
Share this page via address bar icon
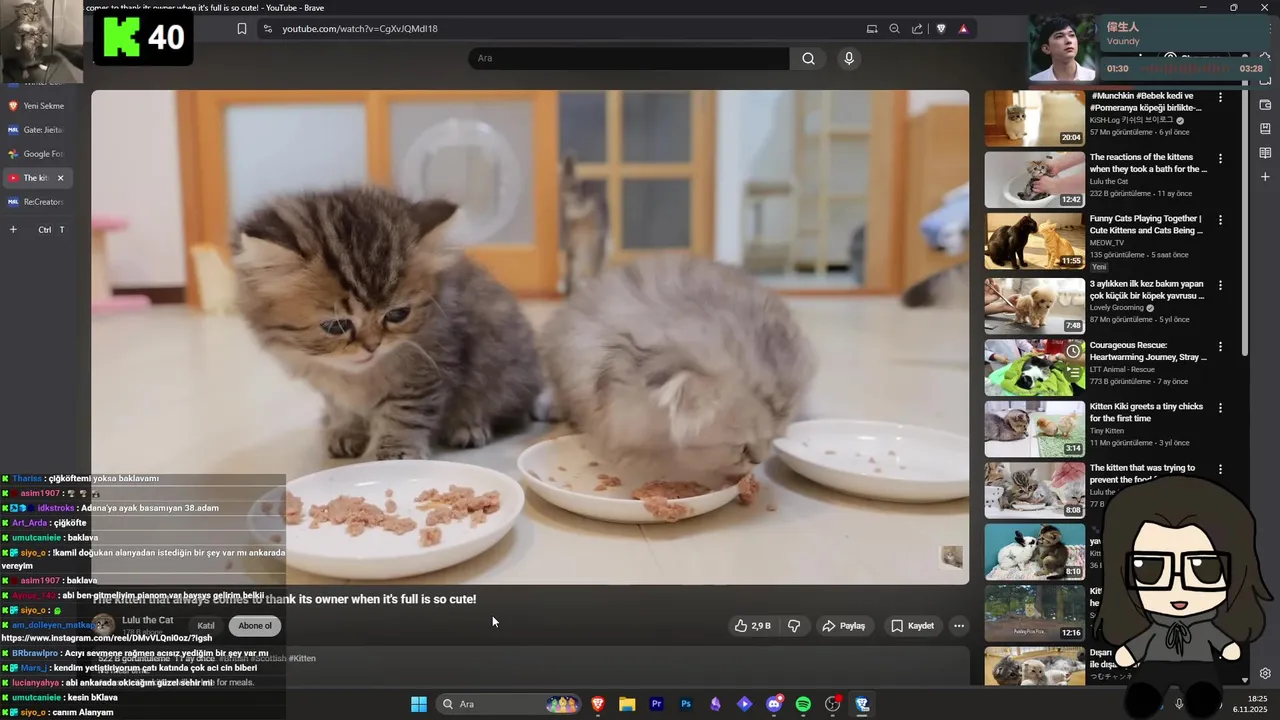917,29
